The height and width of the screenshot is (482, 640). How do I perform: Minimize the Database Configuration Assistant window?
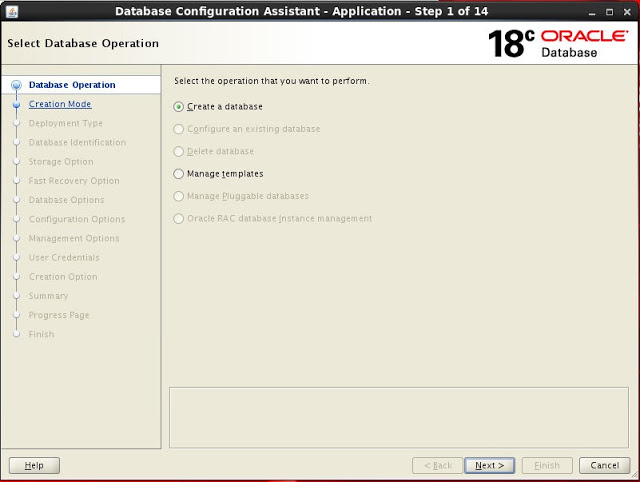588,11
